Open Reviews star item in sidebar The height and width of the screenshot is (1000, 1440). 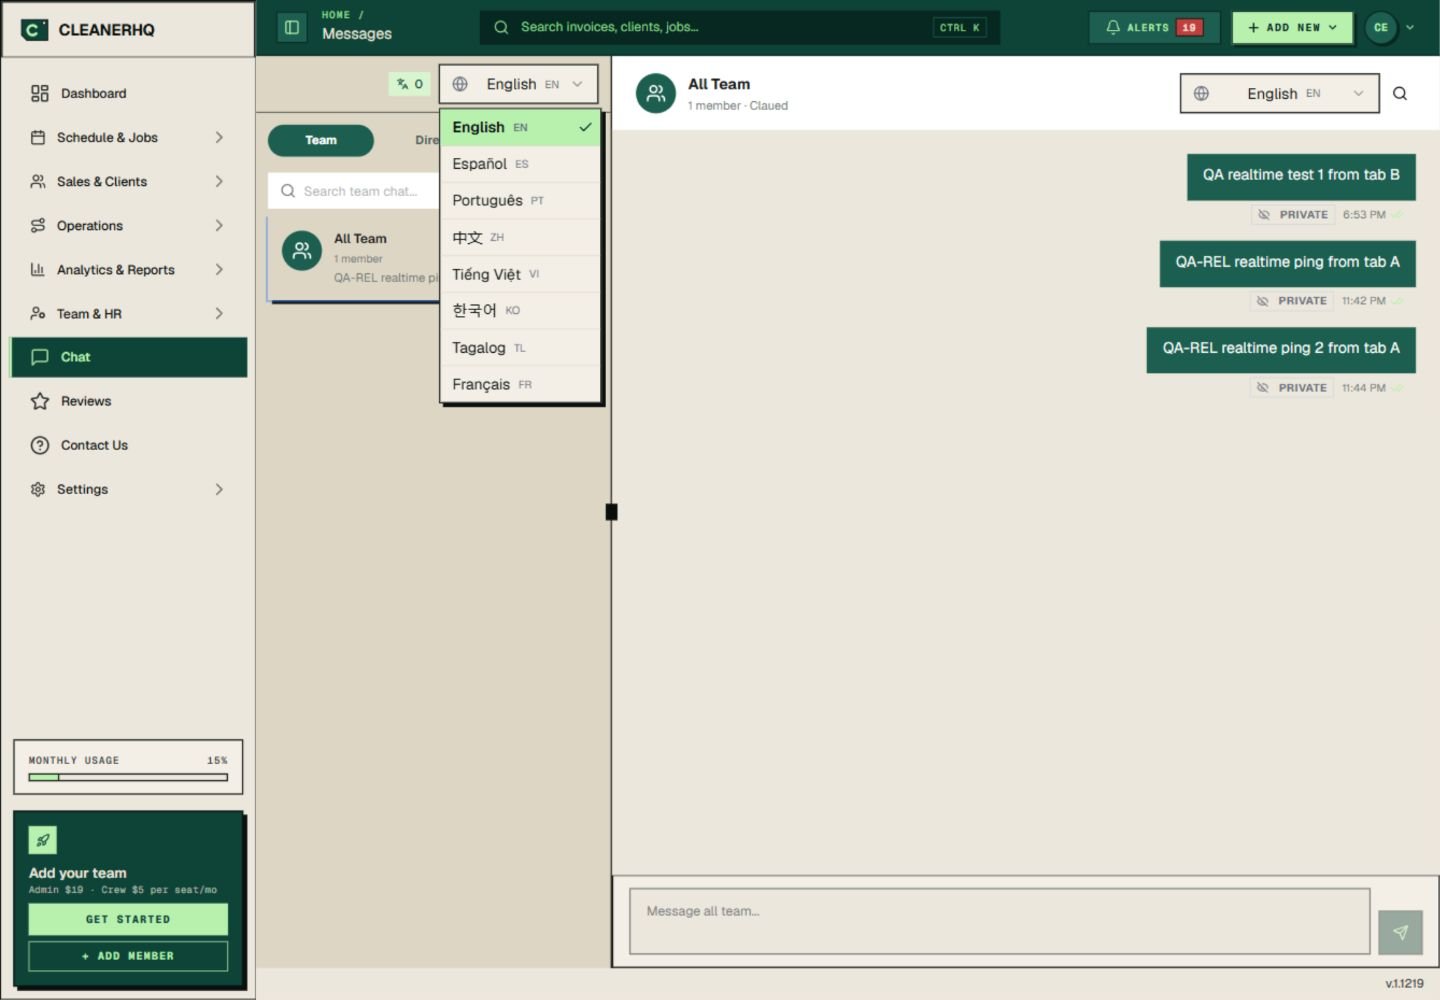coord(128,401)
